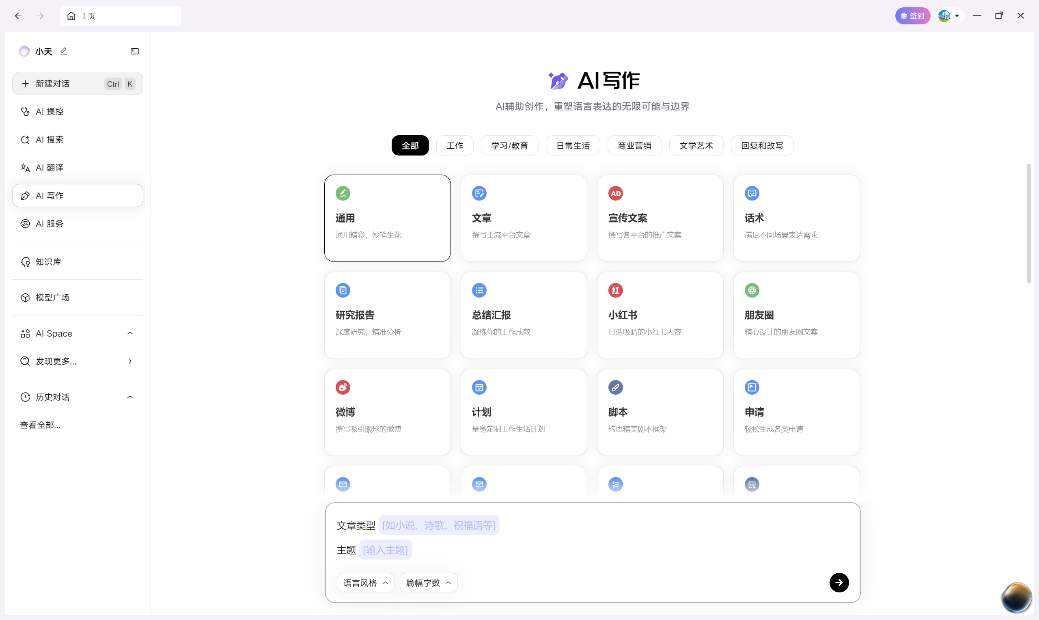Viewport: 1039px width, 620px height.
Task: Switch to the 文学艺术 category tab
Action: [x=696, y=146]
